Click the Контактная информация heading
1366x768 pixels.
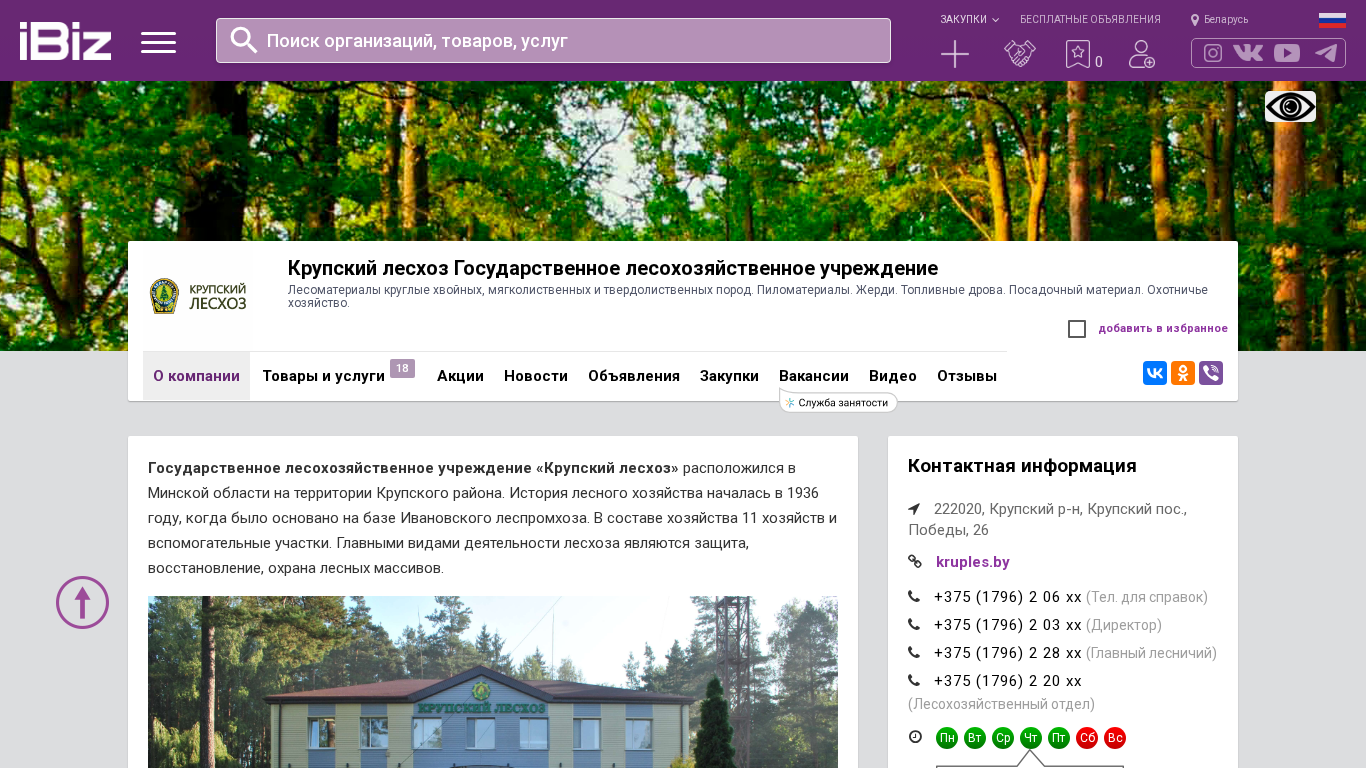1022,466
